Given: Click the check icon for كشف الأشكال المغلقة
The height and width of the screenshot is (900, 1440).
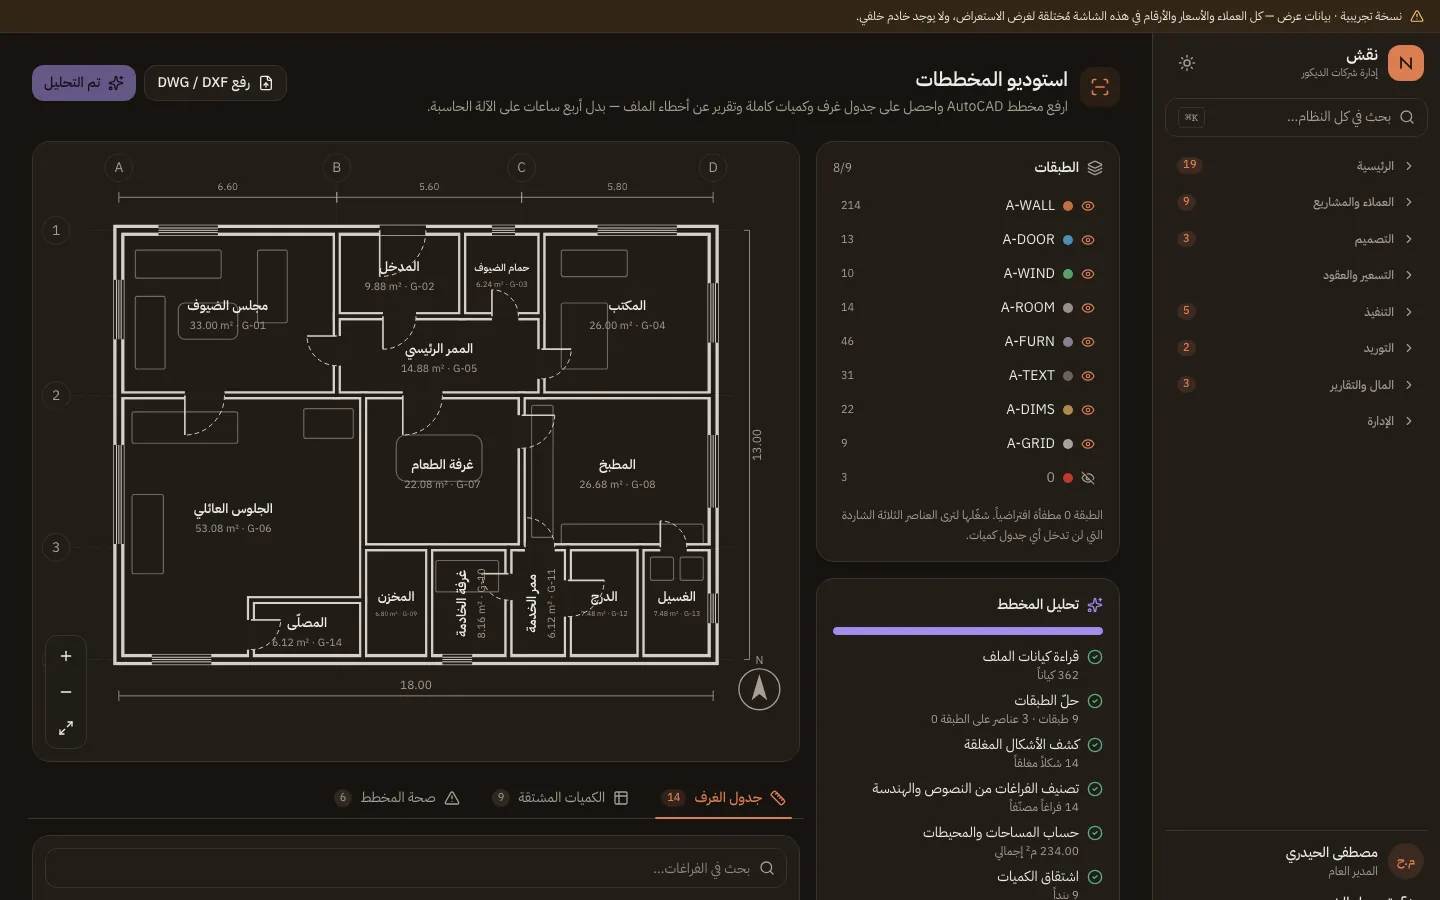Looking at the screenshot, I should coord(1095,745).
